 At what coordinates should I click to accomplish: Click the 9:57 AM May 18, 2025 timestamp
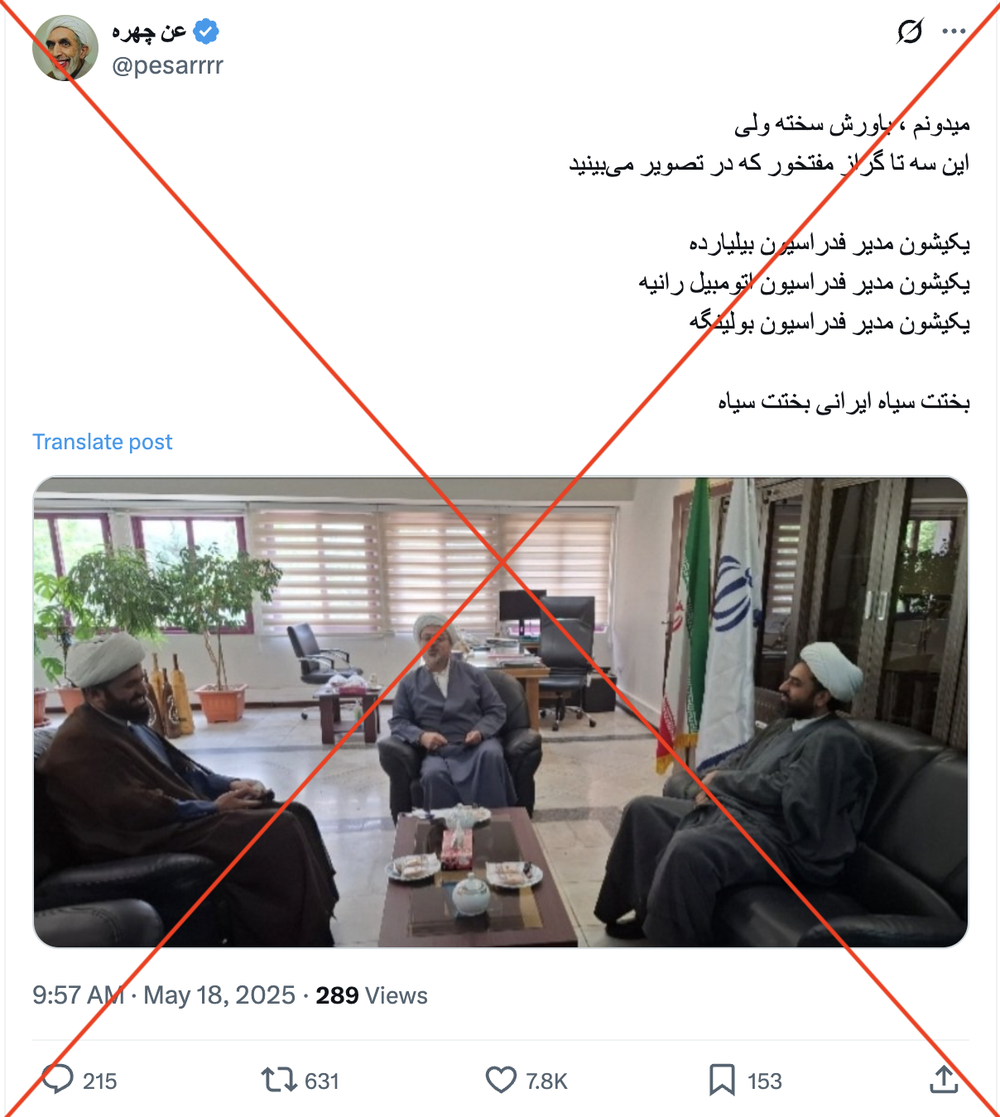point(164,994)
